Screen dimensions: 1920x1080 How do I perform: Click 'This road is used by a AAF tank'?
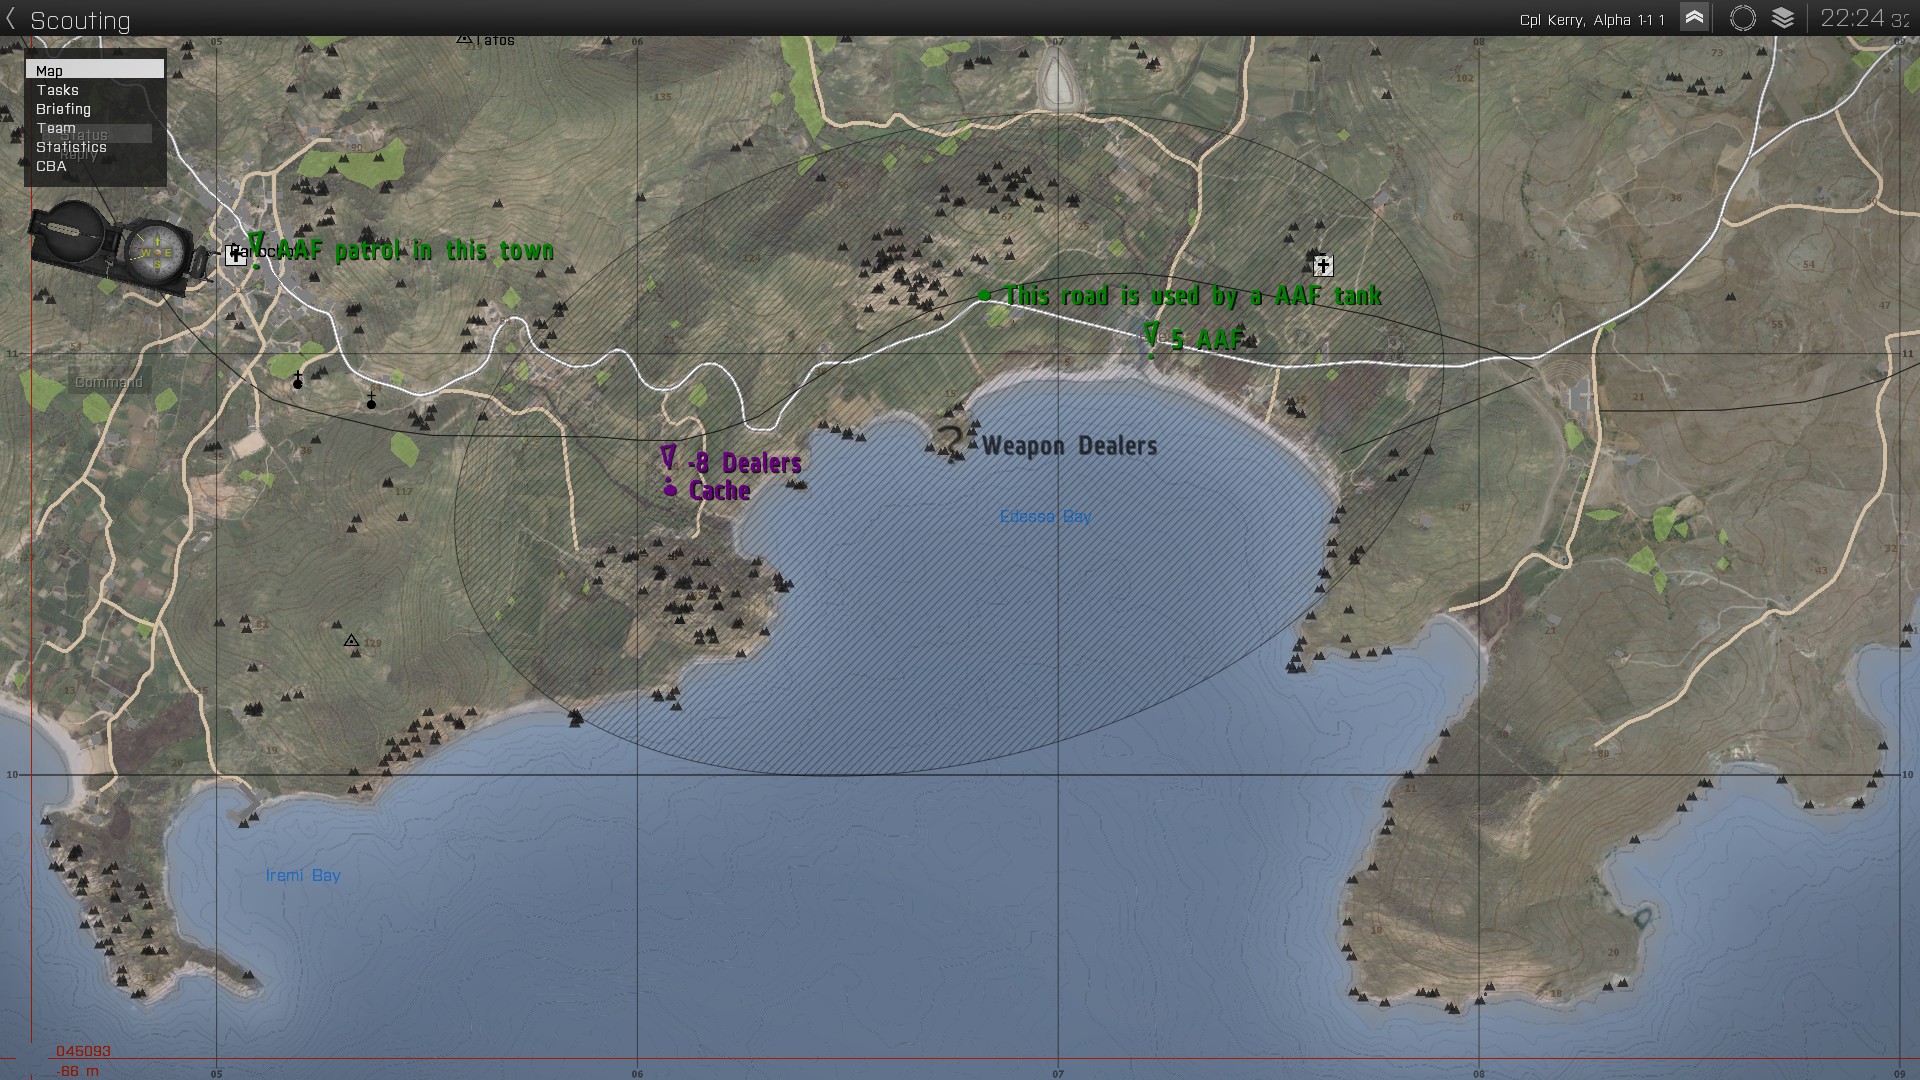[x=1193, y=296]
